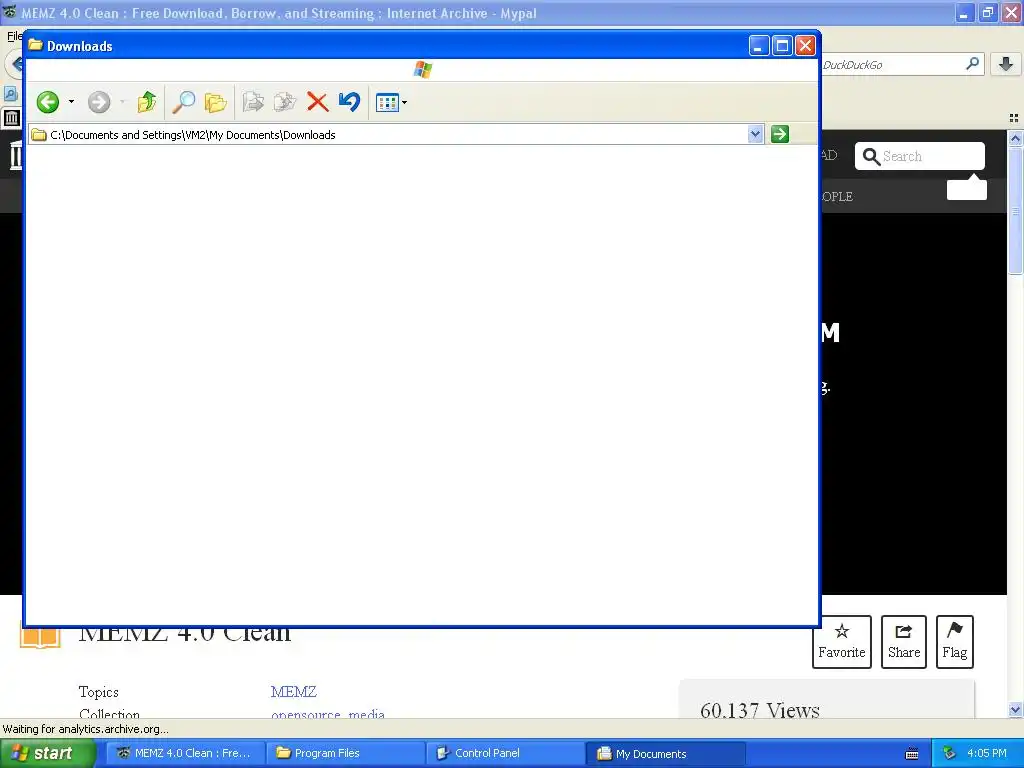The width and height of the screenshot is (1024, 768).
Task: Click the Internet Archive bookmark icon
Action: pos(12,118)
